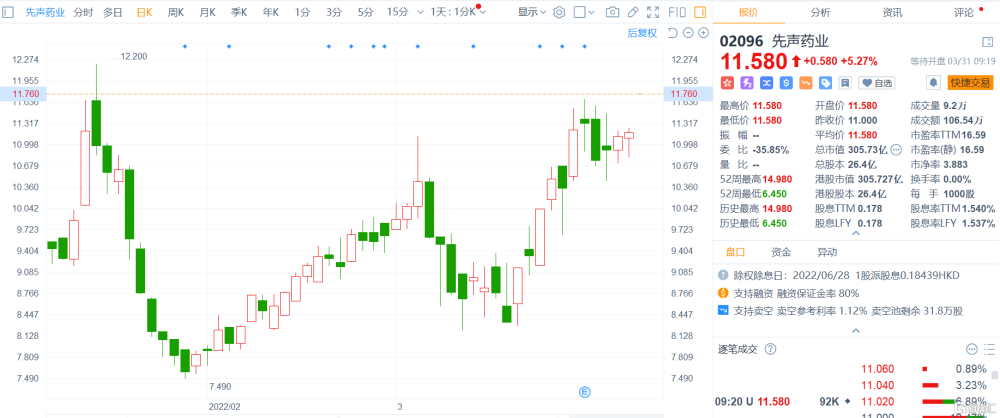Open the 分析 tab
This screenshot has width=1000, height=418.
click(821, 12)
